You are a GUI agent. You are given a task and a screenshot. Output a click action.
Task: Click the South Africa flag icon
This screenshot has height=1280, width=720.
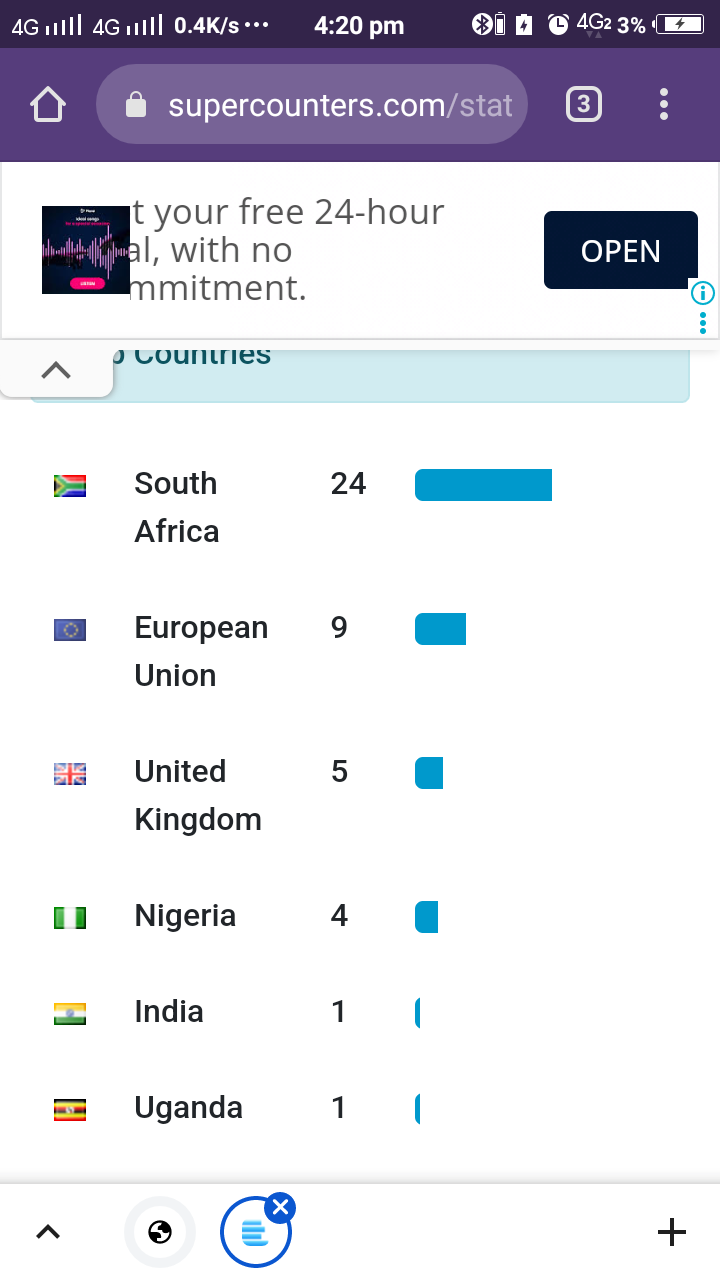[x=70, y=486]
